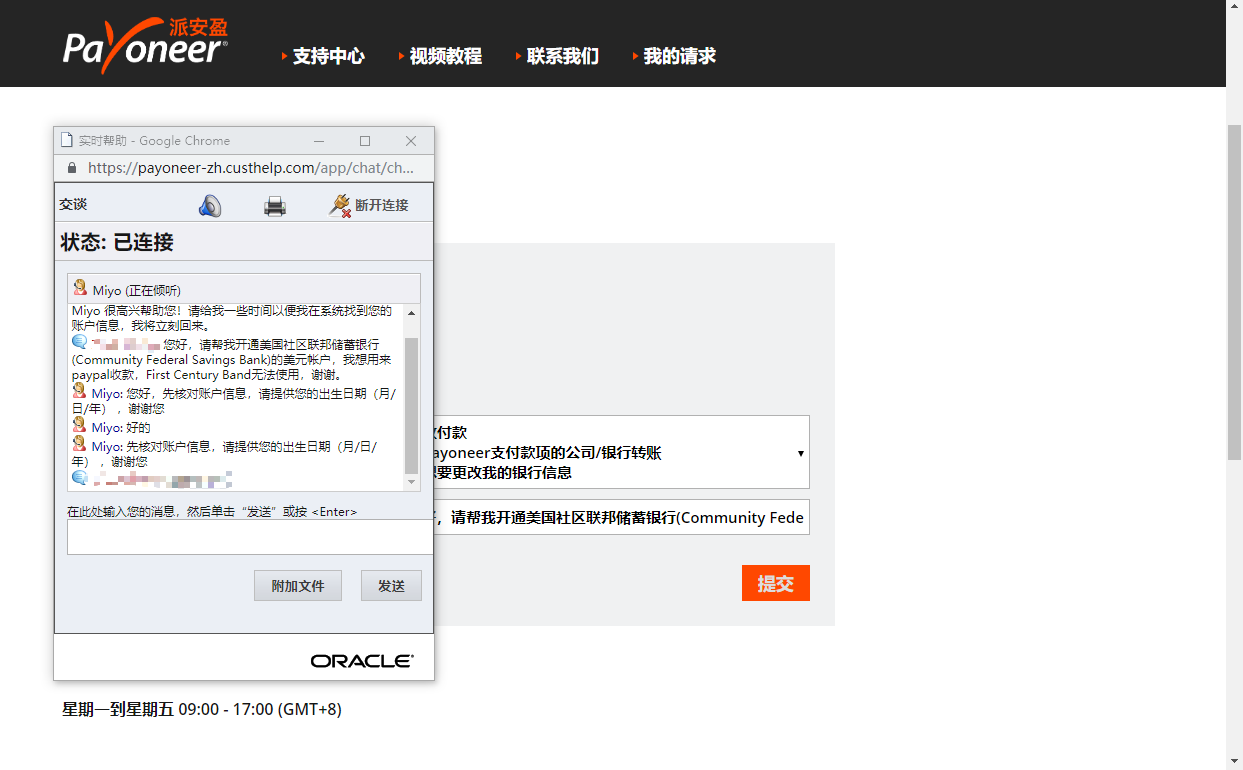Click the 'Miyo (正在倾听)' agent name
The width and height of the screenshot is (1243, 770).
click(x=137, y=290)
